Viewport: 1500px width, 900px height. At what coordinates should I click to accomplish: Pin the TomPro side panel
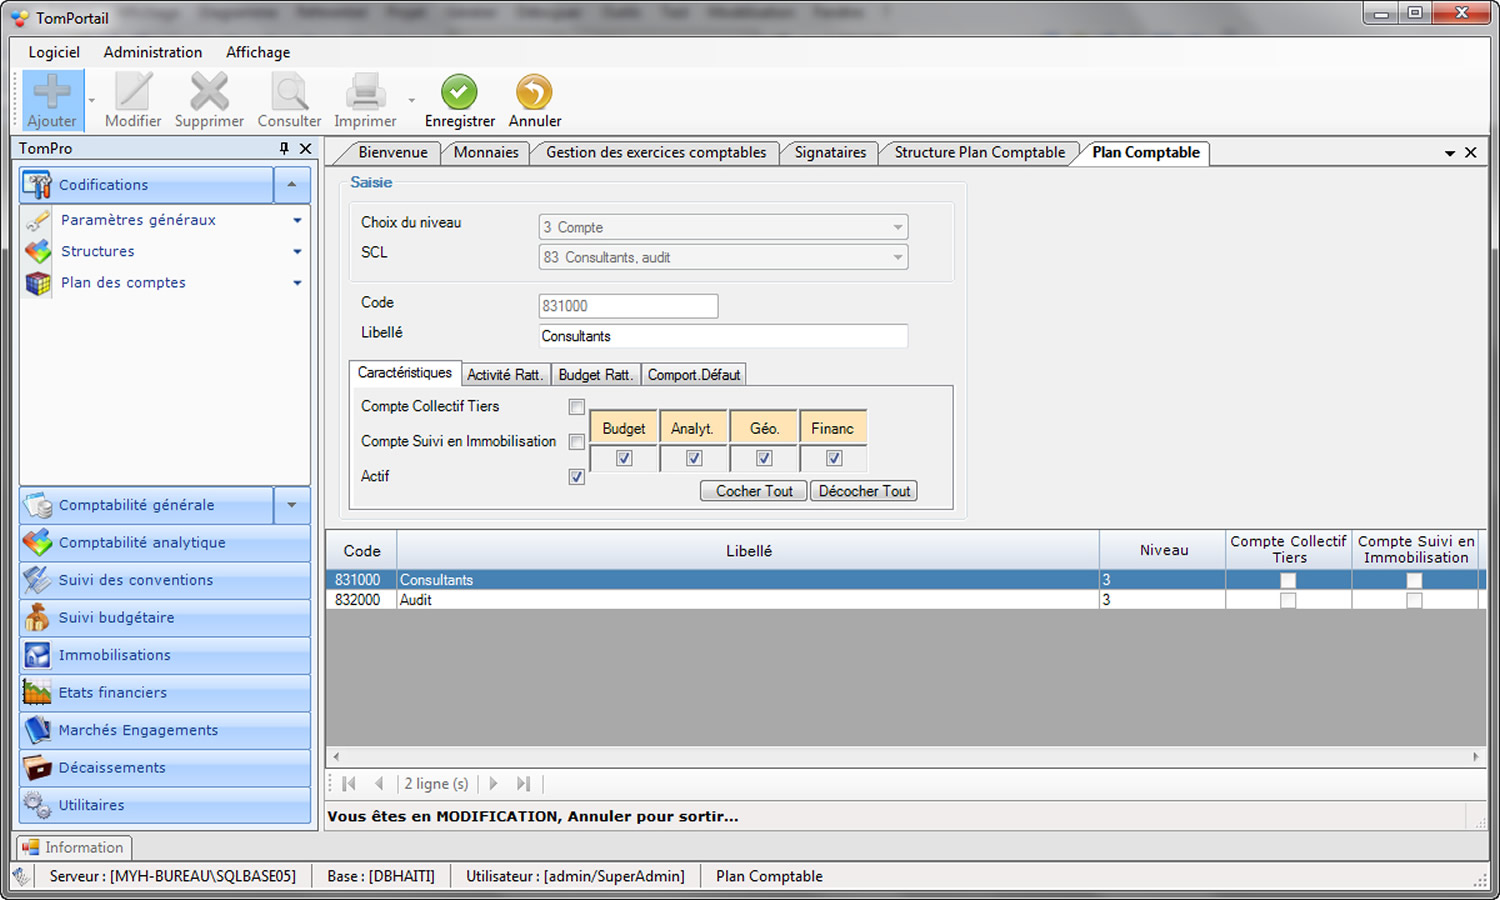coord(284,148)
